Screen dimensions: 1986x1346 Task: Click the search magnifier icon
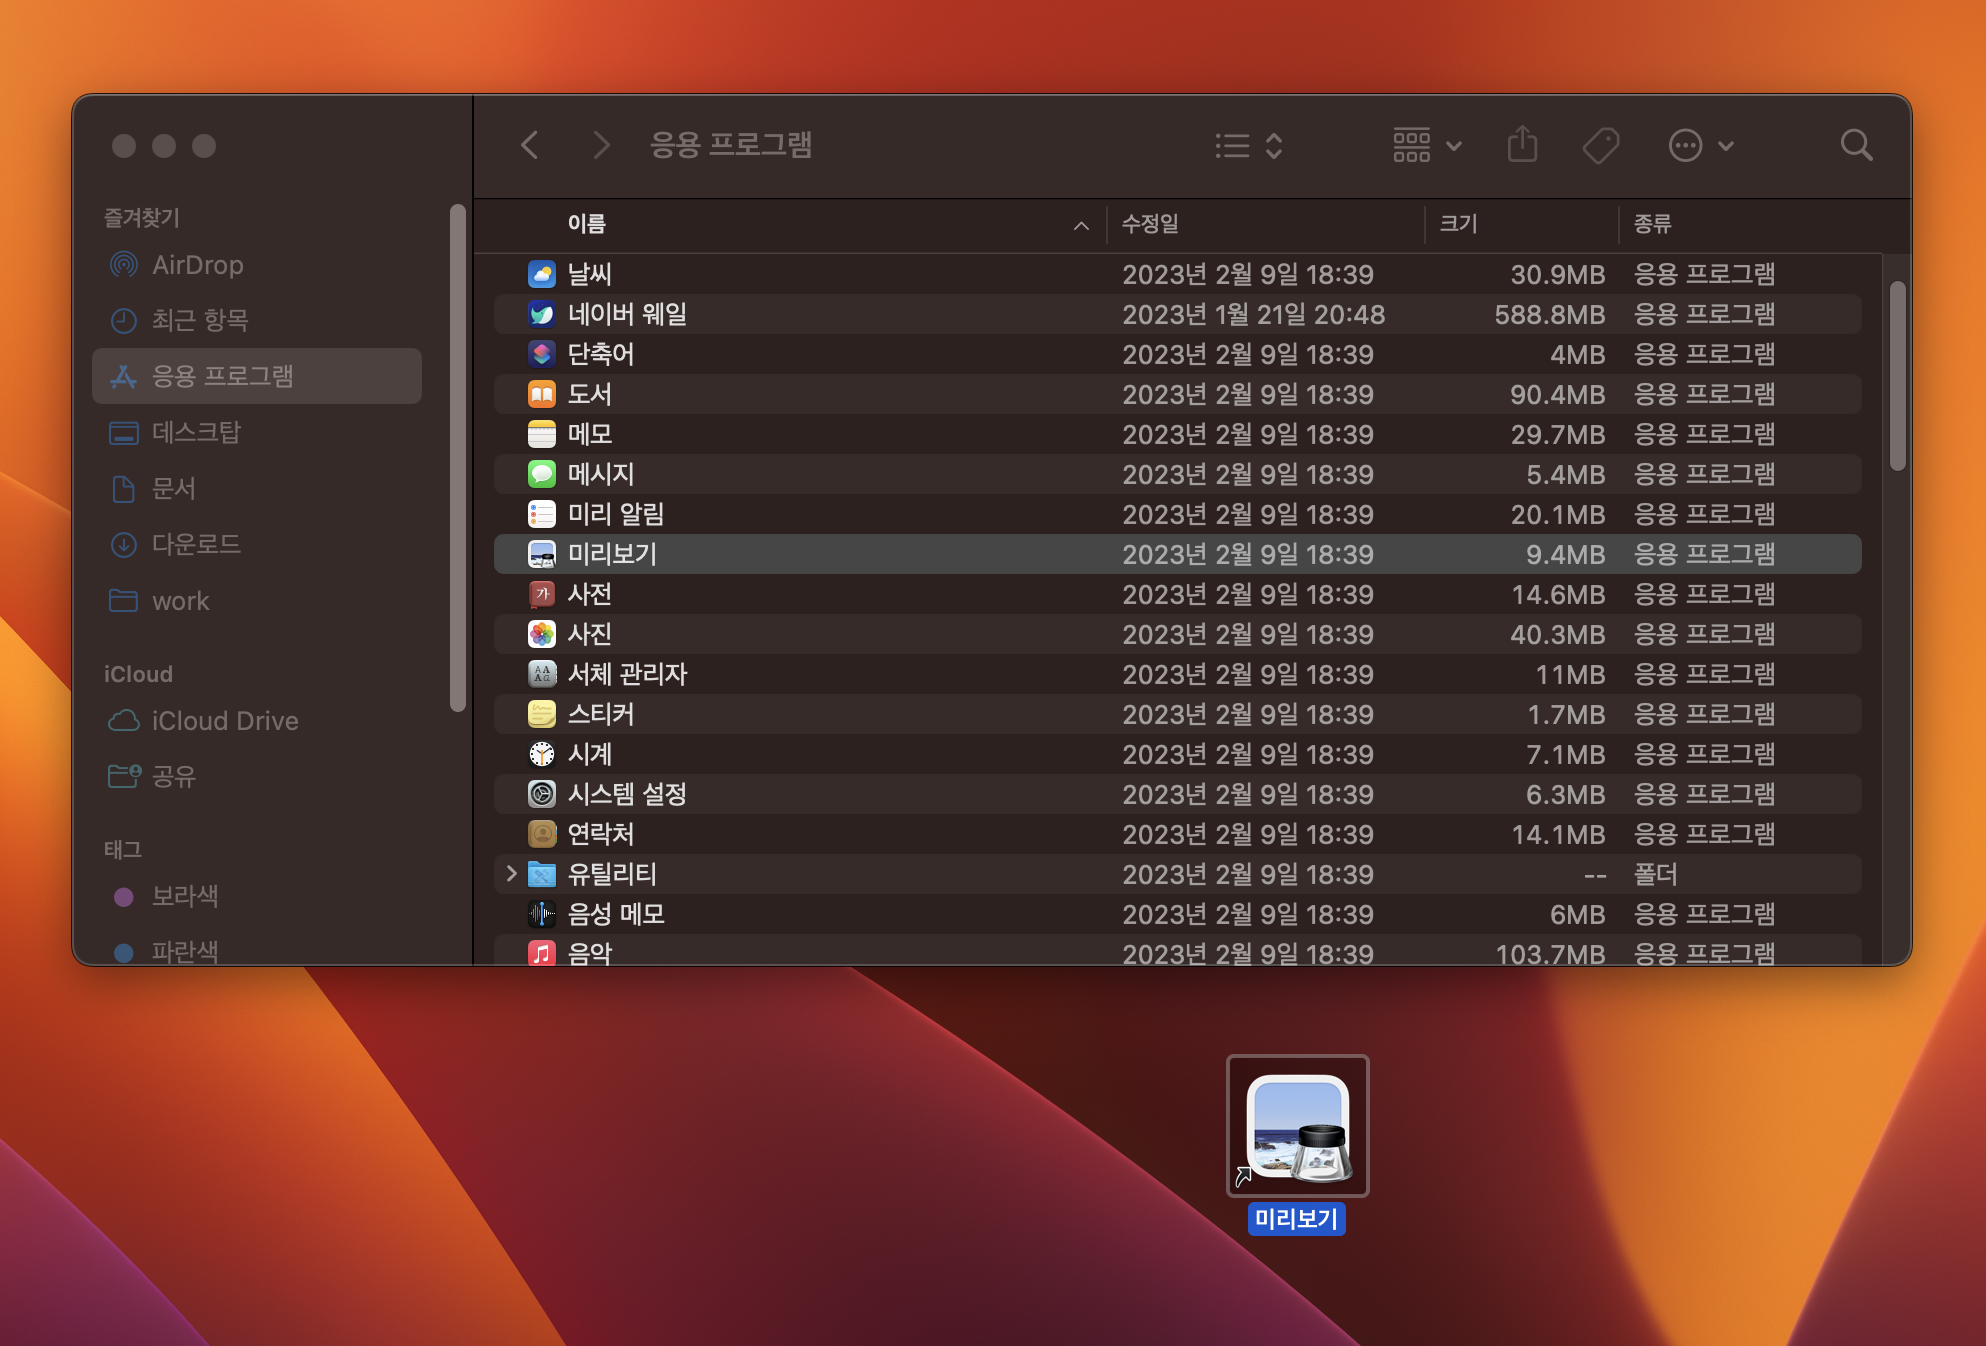click(x=1856, y=145)
